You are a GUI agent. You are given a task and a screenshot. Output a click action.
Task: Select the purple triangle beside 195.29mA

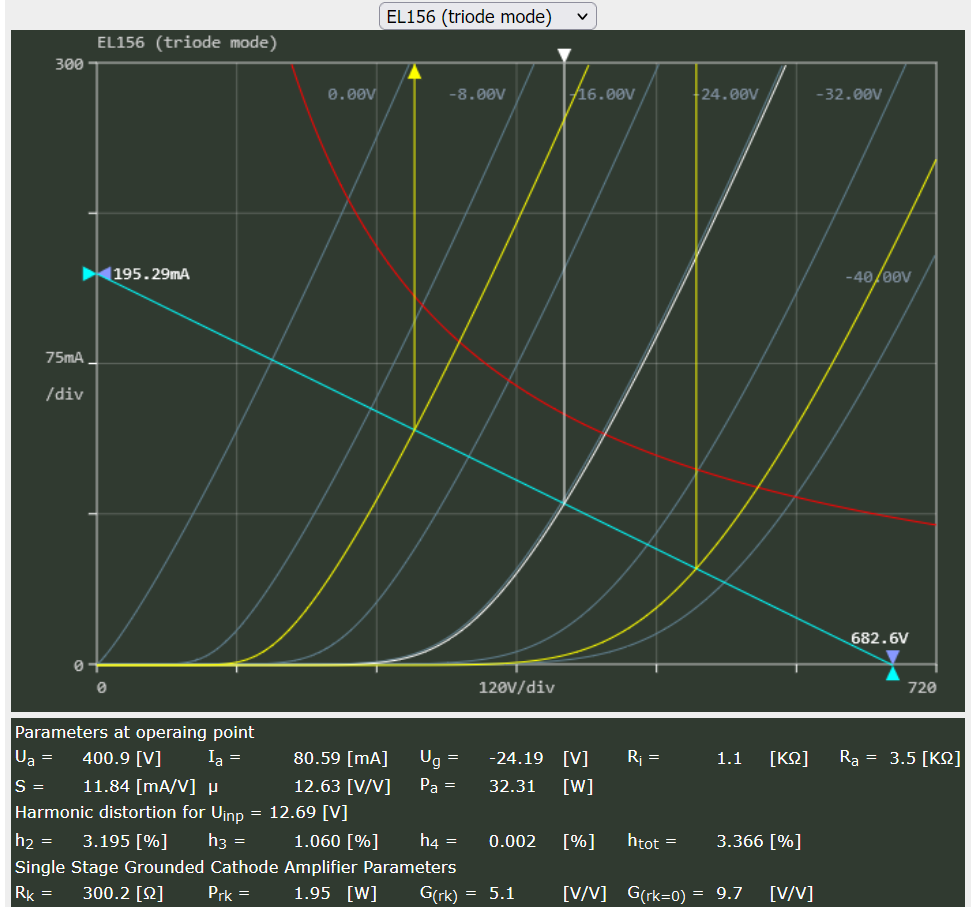pos(104,273)
